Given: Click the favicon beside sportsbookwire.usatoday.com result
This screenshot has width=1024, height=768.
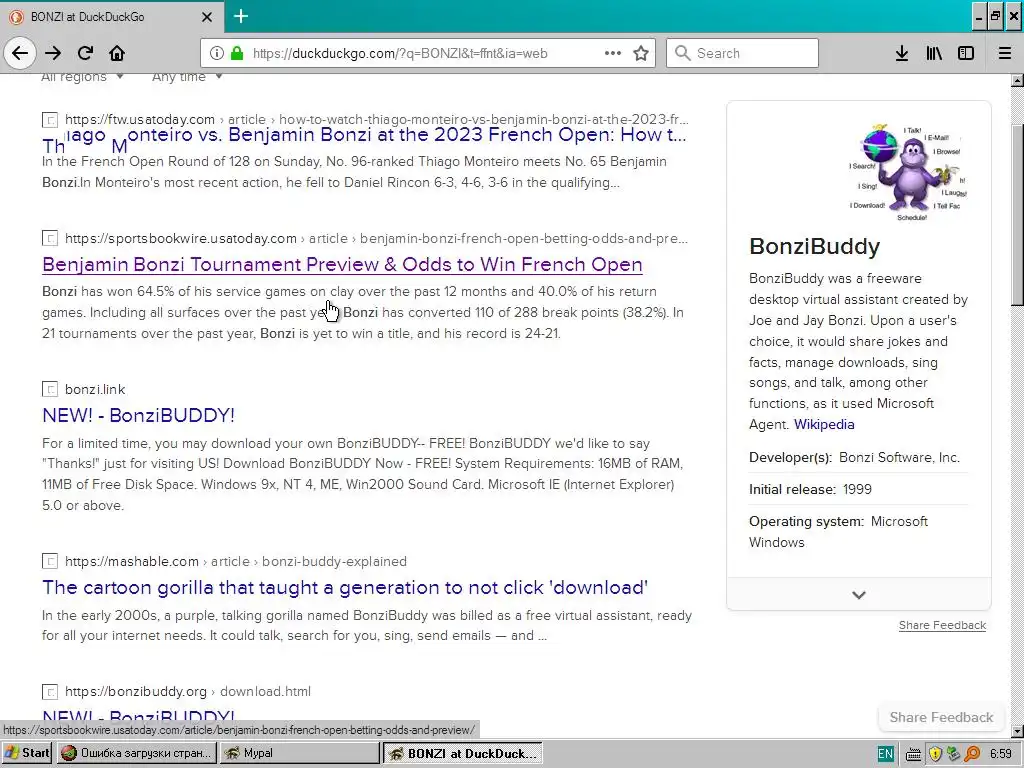Looking at the screenshot, I should (x=50, y=238).
